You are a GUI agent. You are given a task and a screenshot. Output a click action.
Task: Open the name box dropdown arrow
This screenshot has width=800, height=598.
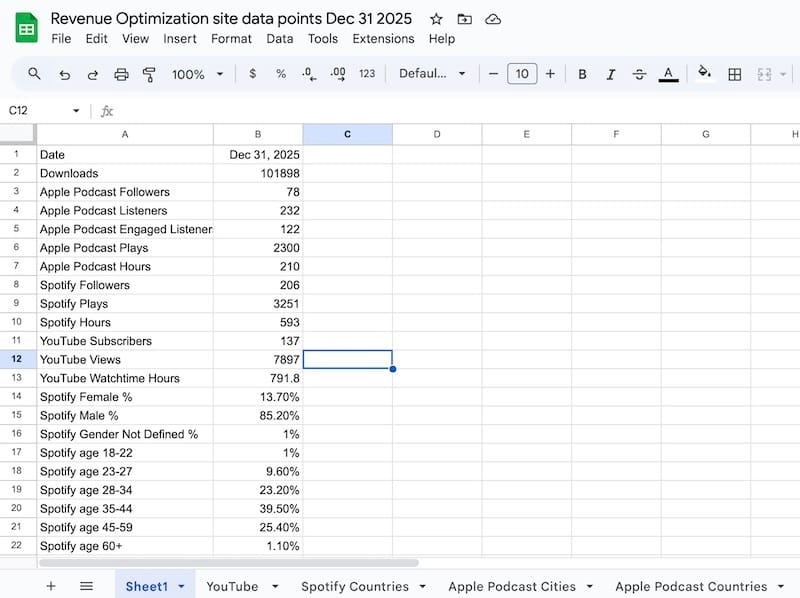(76, 111)
